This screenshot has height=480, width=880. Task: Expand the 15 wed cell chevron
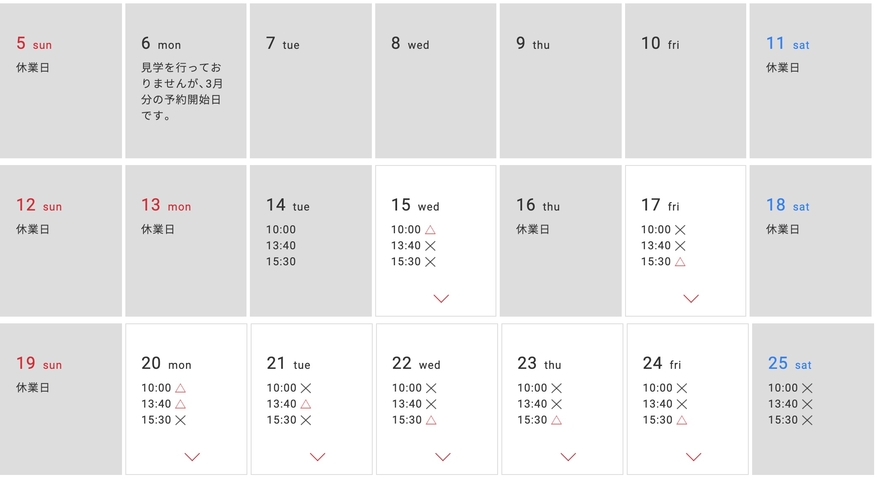pyautogui.click(x=441, y=299)
